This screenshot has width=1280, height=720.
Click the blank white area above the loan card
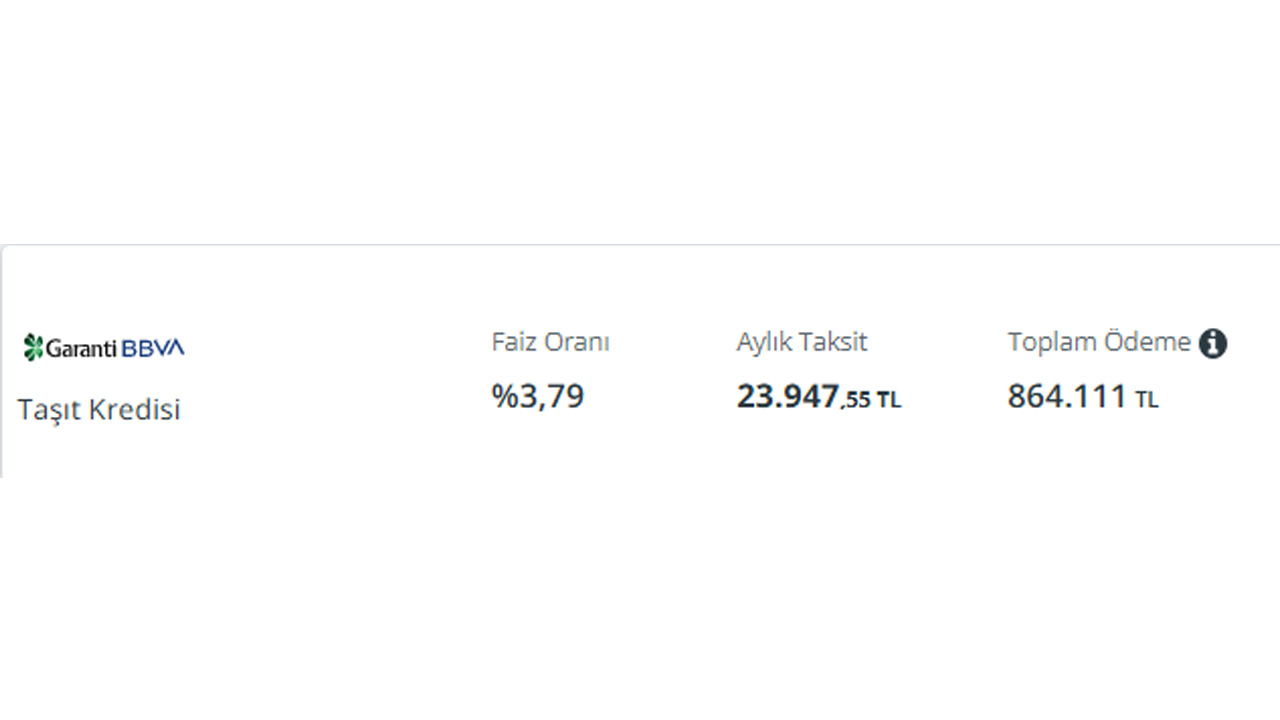pyautogui.click(x=640, y=120)
